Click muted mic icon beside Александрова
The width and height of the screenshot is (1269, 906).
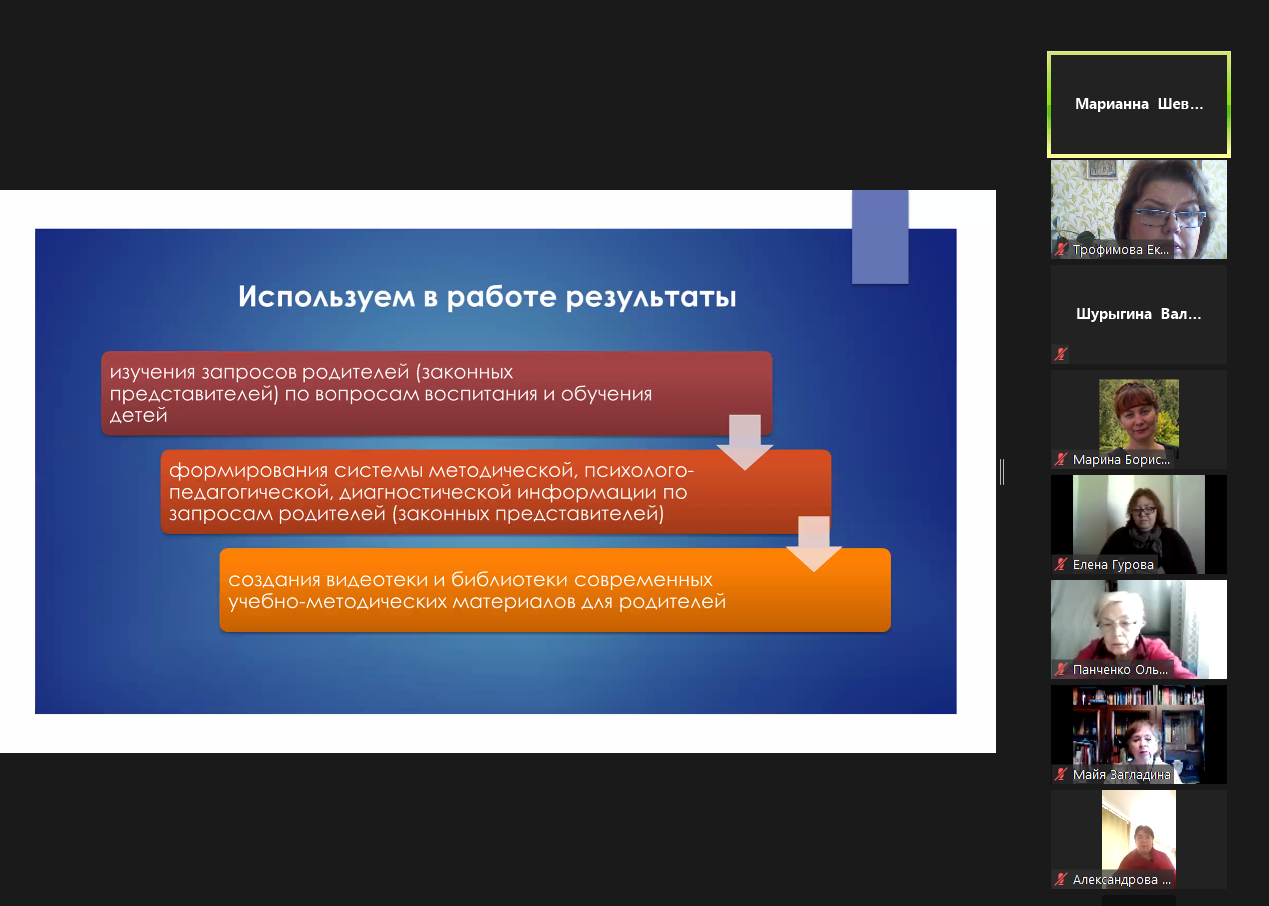1061,880
